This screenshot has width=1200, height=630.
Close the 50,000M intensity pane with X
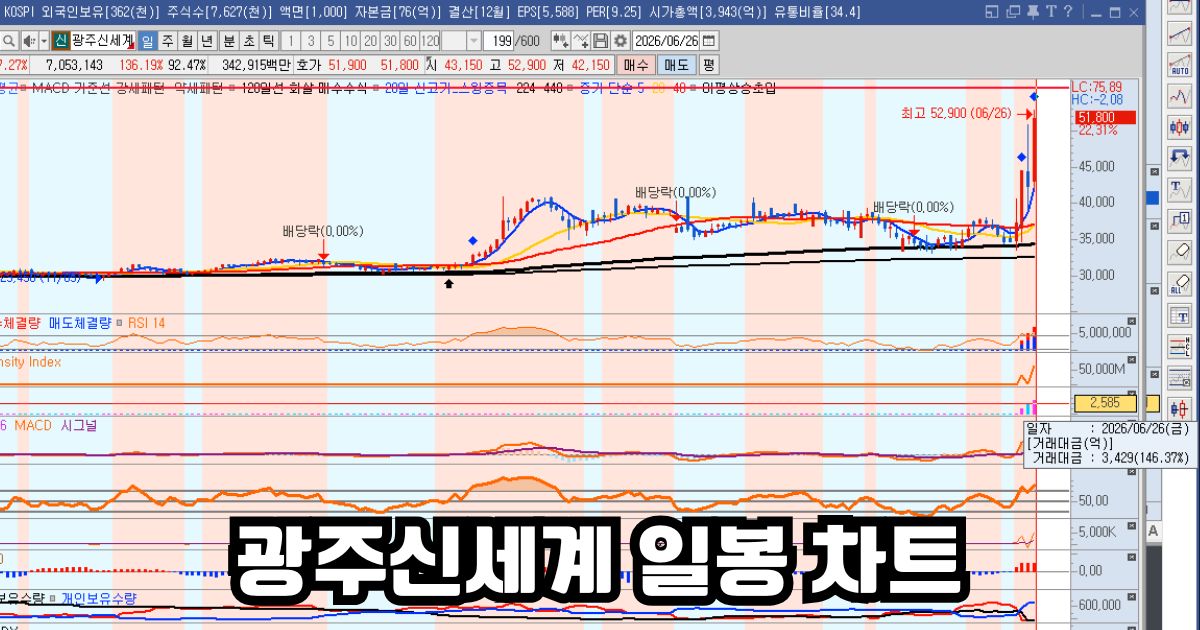tap(1131, 360)
